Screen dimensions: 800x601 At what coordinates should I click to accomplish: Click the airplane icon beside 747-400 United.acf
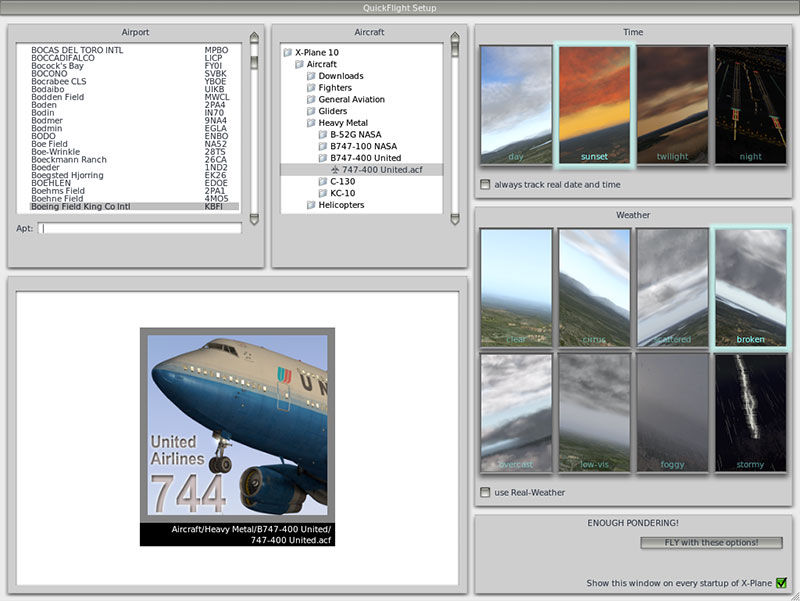coord(335,170)
